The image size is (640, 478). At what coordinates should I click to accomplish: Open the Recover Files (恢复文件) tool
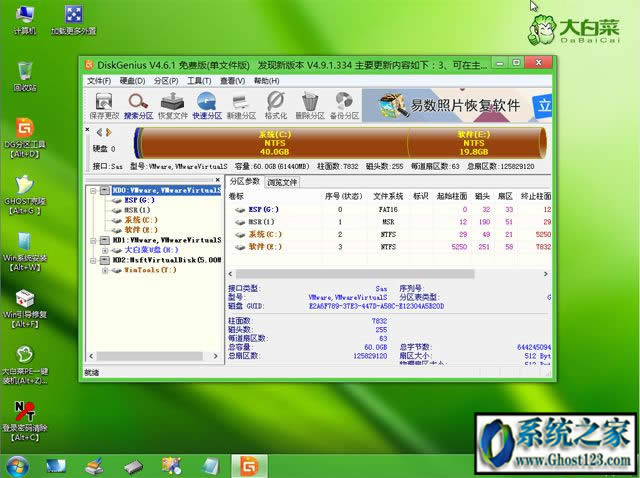(x=173, y=105)
